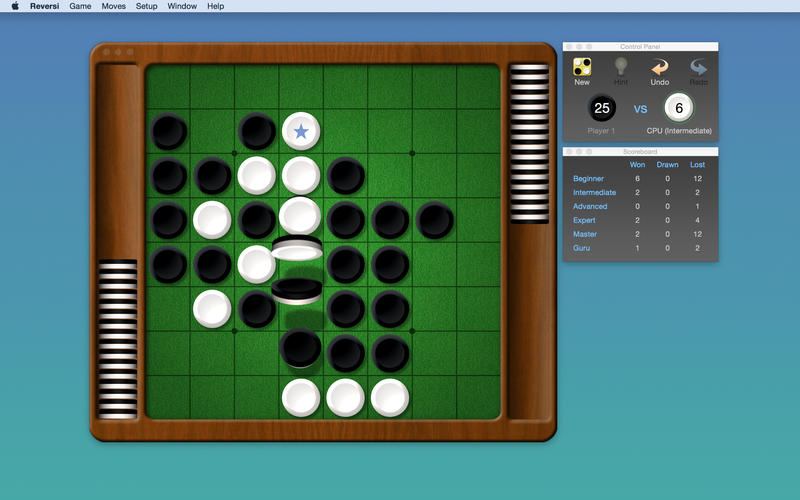The height and width of the screenshot is (500, 800).
Task: Open the Help menu
Action: coord(215,6)
